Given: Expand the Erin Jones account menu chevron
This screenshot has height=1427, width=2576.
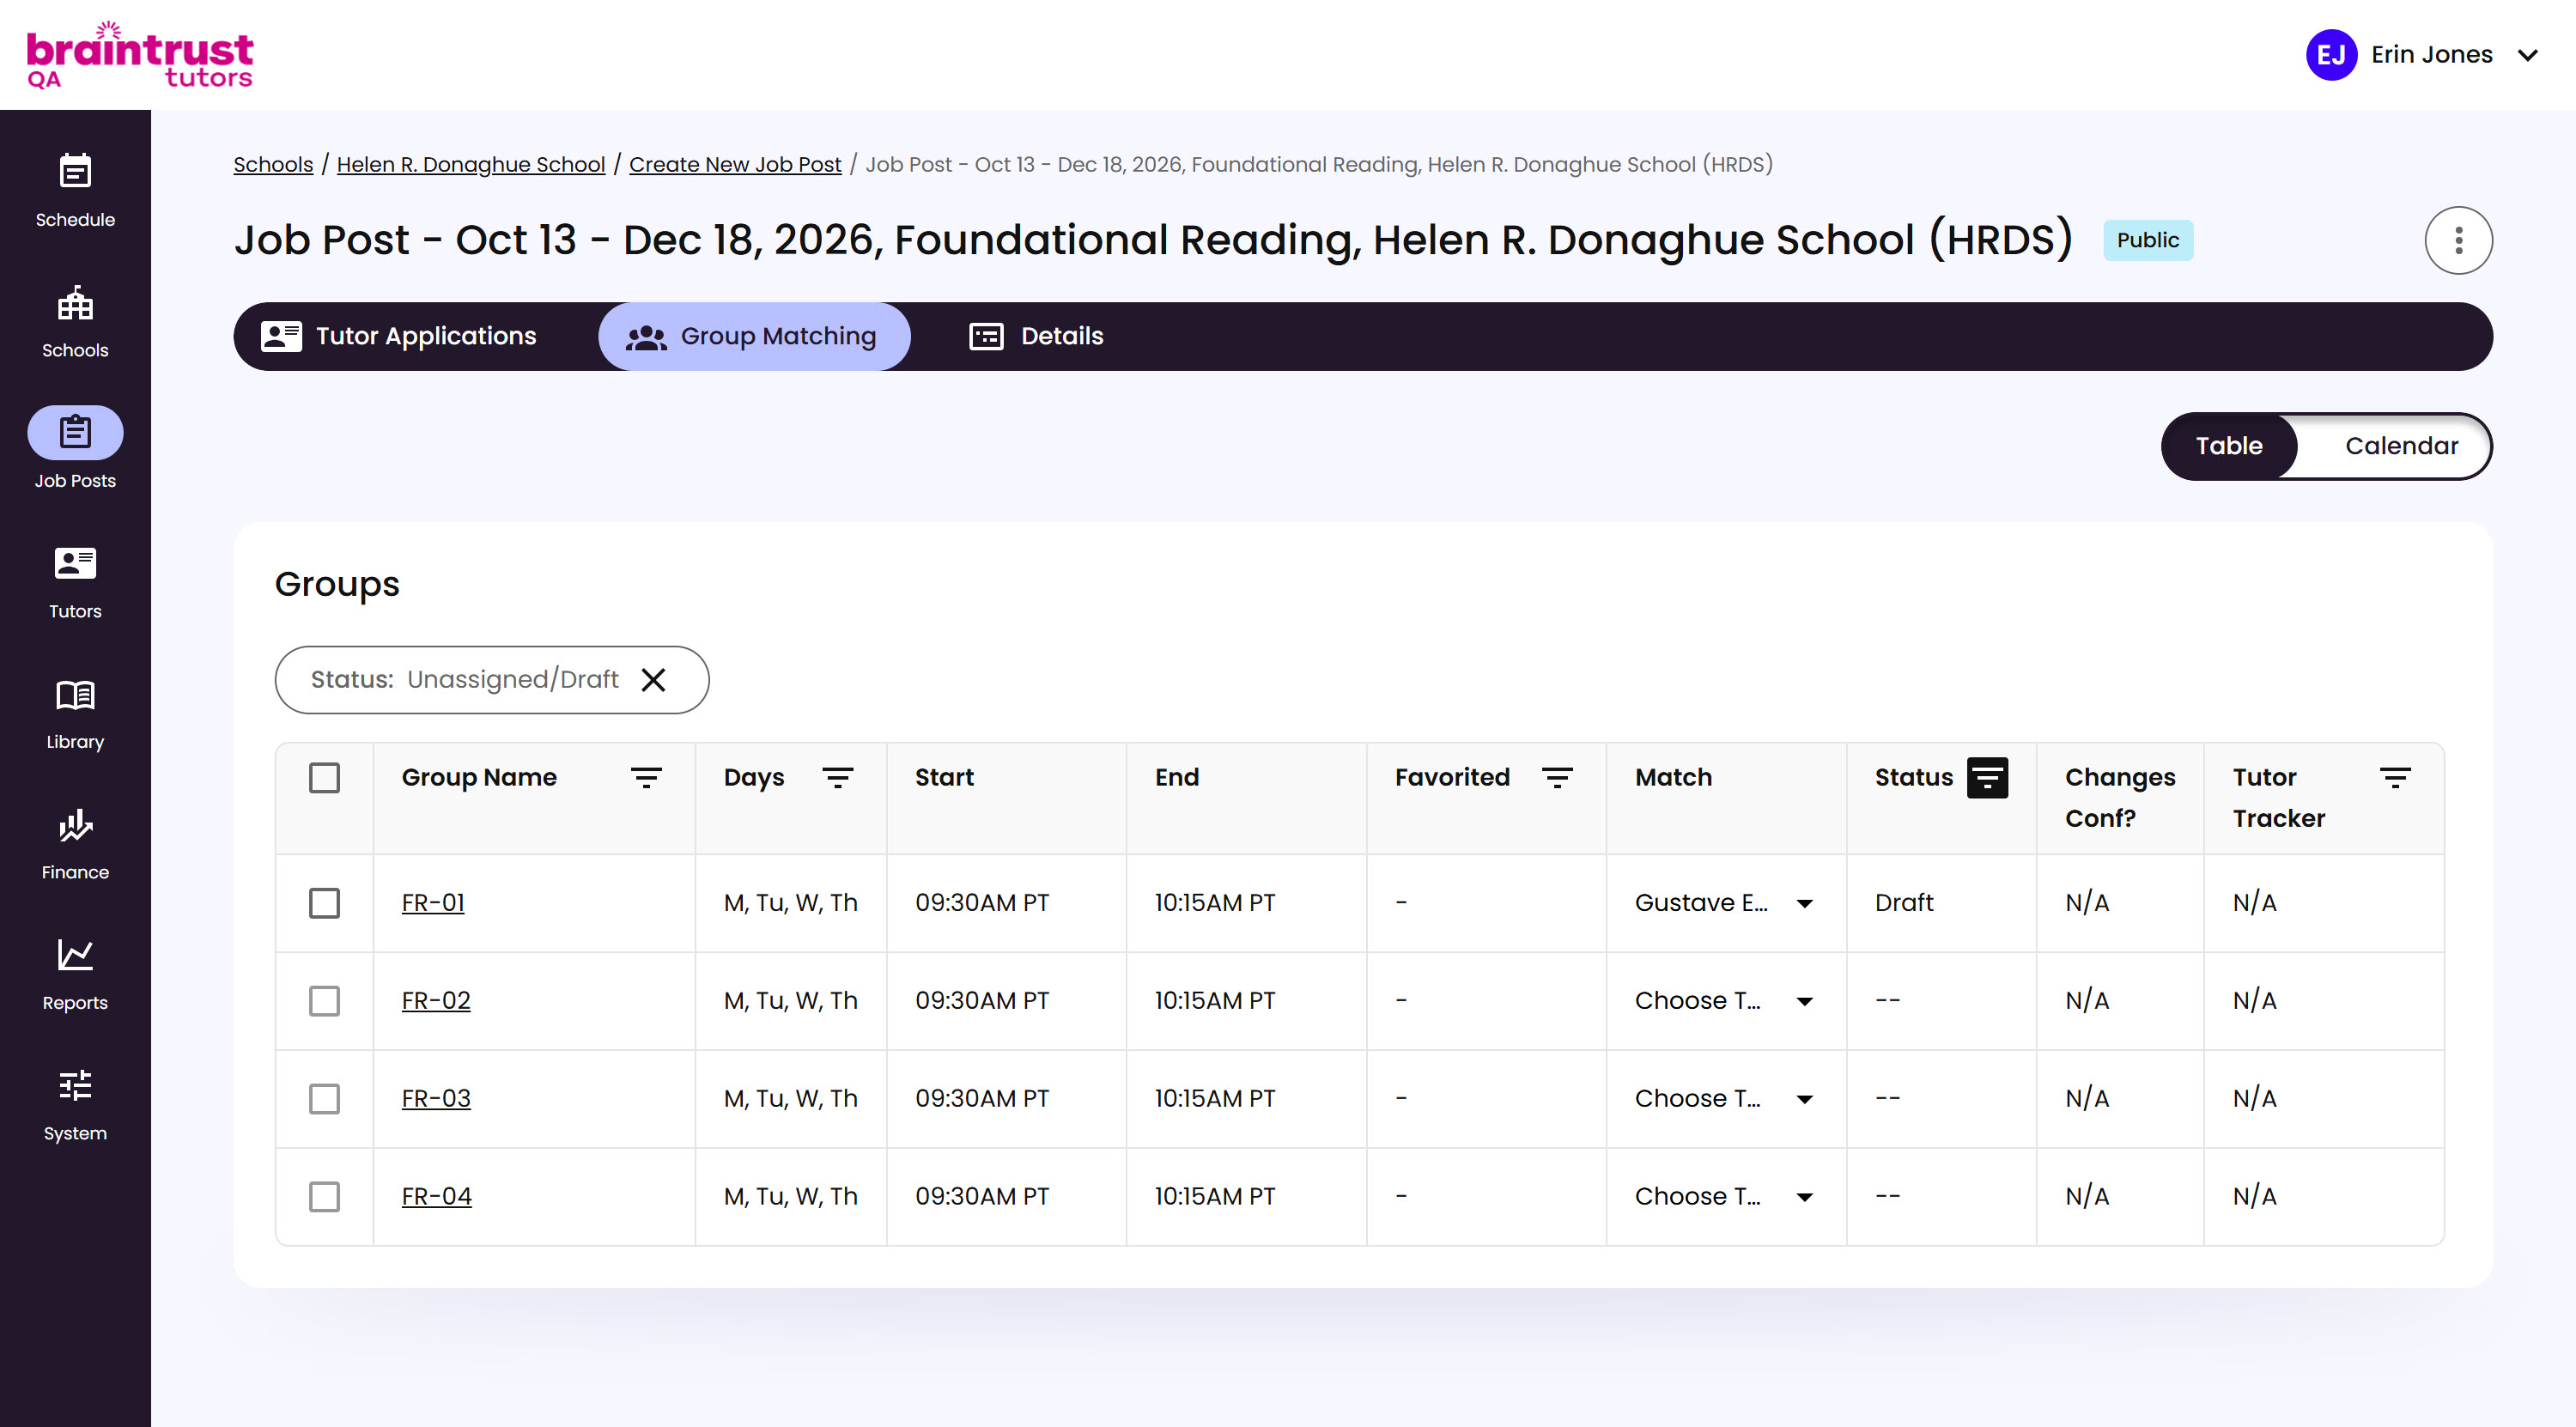Looking at the screenshot, I should click(x=2527, y=55).
